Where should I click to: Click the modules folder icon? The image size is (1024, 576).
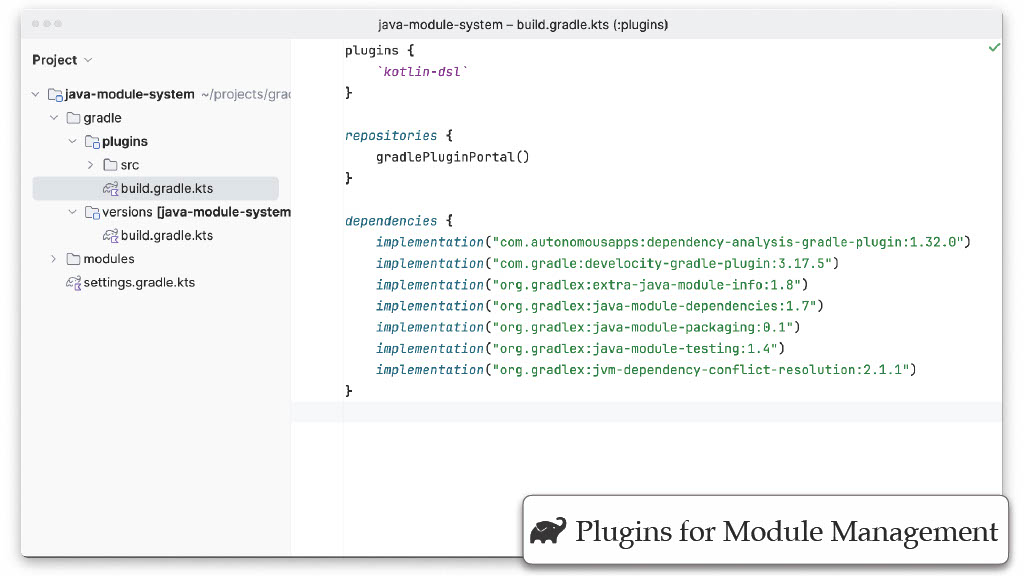(x=73, y=259)
